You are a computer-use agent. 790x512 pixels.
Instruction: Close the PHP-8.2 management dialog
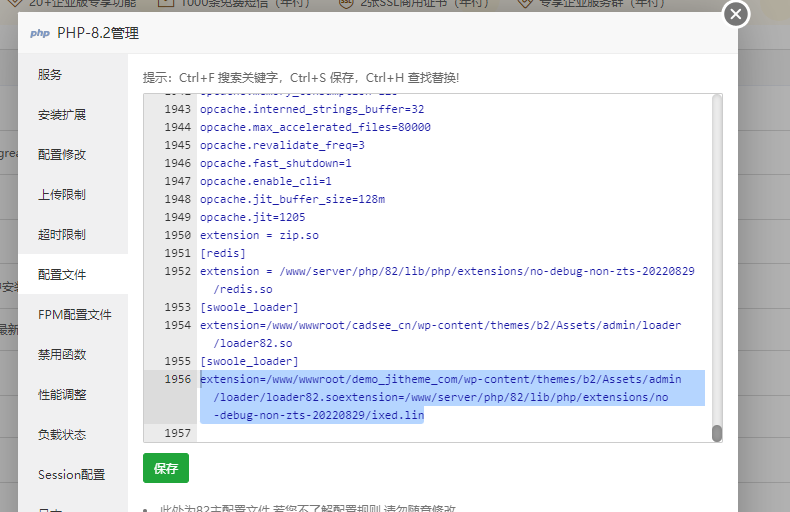736,14
